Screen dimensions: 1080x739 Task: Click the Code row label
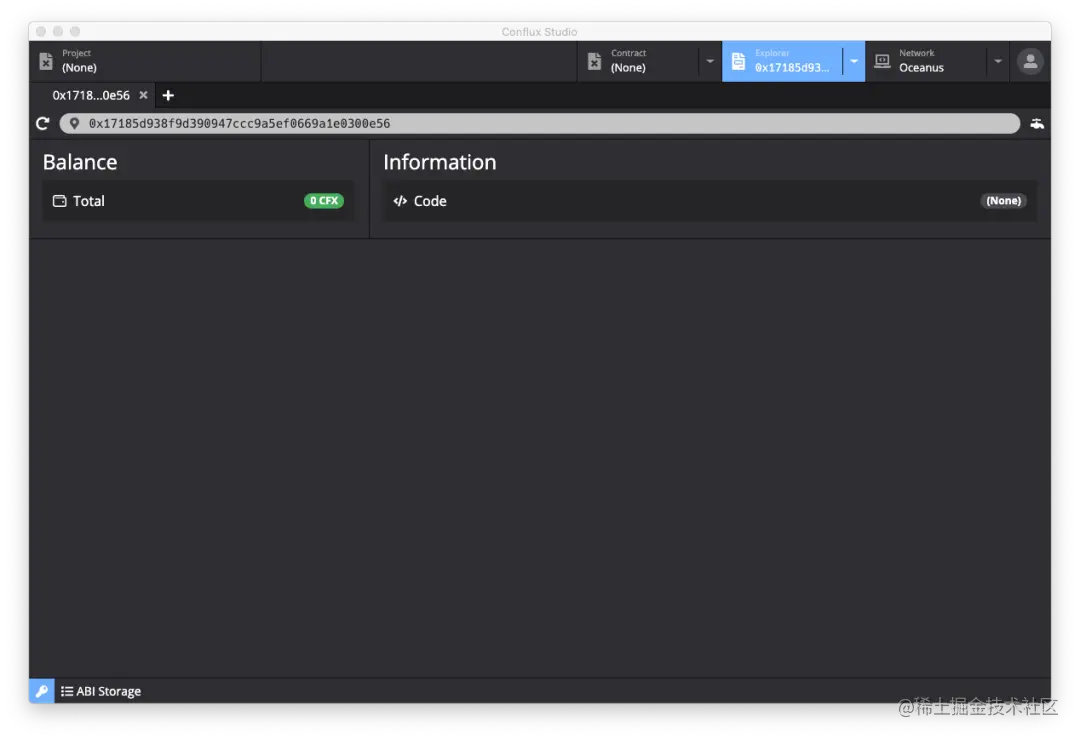click(x=430, y=201)
